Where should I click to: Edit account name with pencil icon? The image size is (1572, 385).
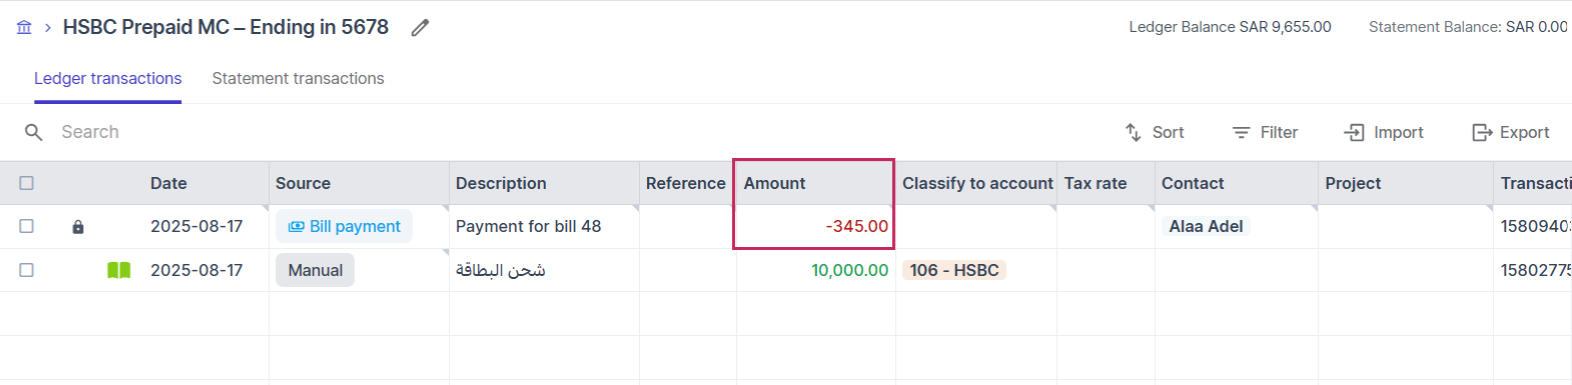[420, 28]
